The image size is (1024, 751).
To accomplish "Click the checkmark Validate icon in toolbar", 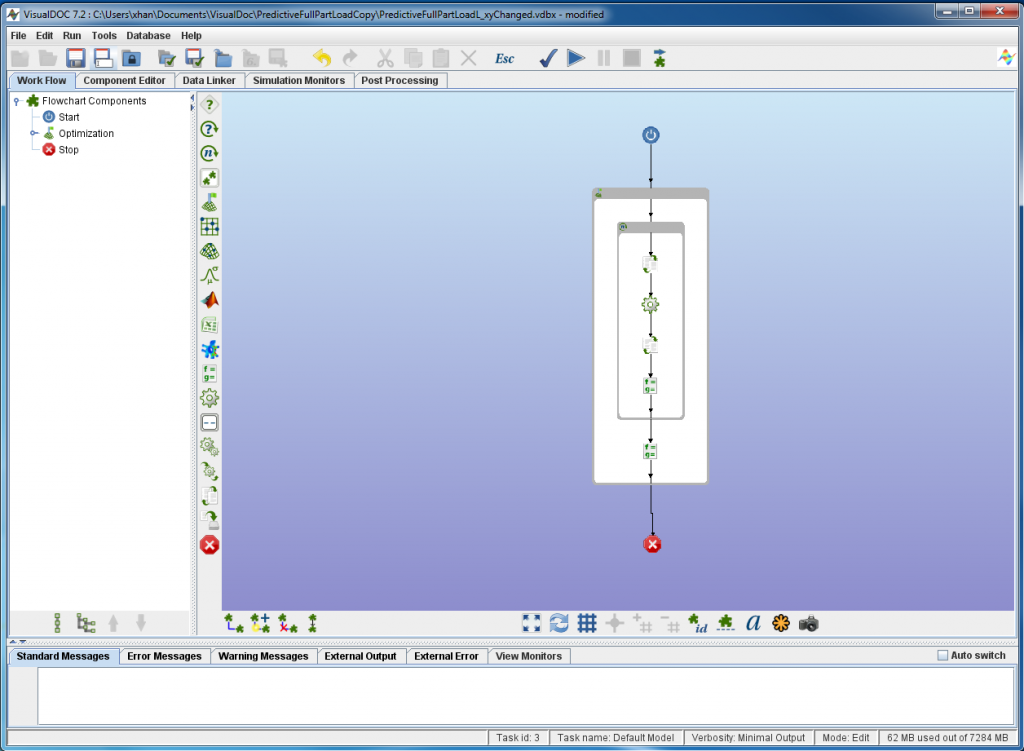I will click(x=549, y=58).
